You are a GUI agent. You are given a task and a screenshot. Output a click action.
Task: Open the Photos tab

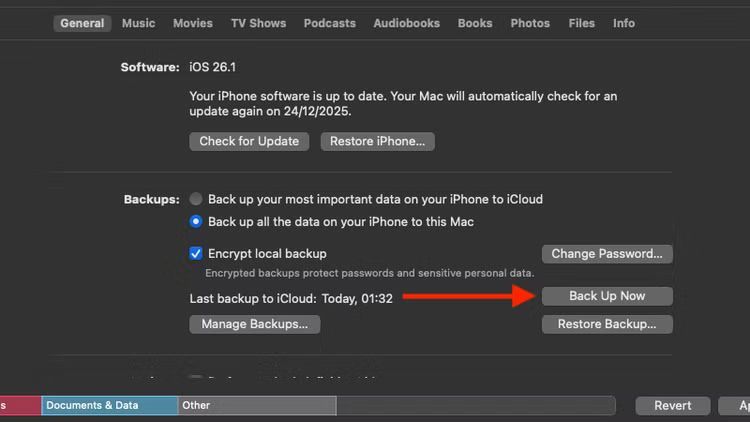(530, 23)
